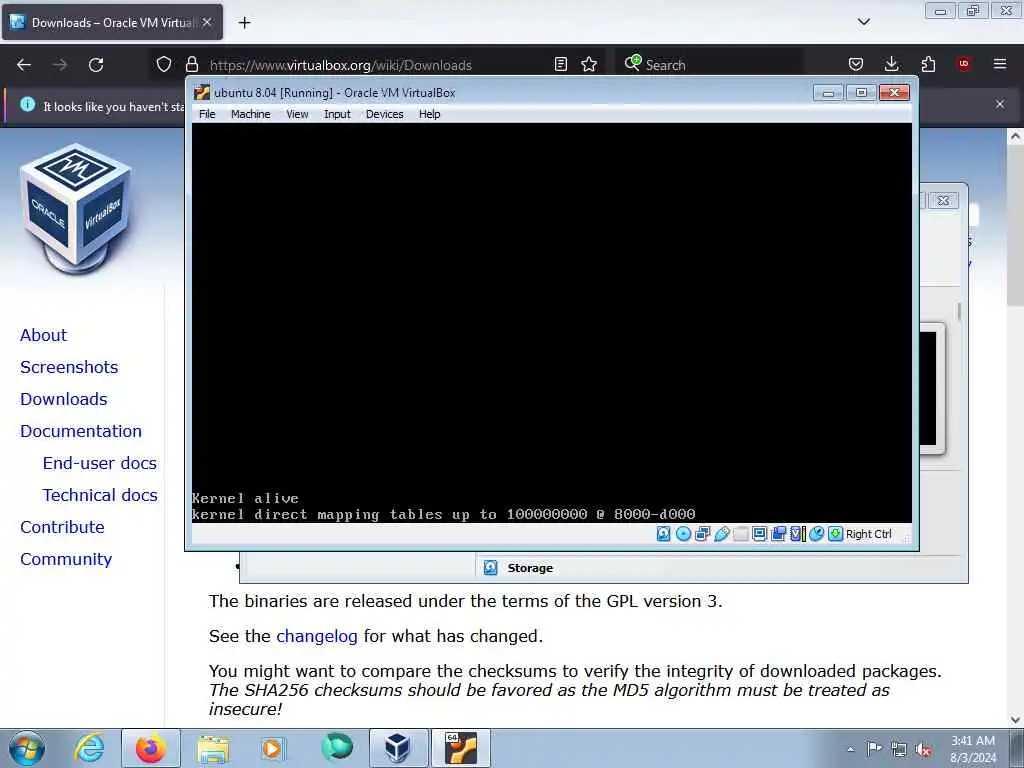
Task: Open the Windows Start orb
Action: click(27, 748)
